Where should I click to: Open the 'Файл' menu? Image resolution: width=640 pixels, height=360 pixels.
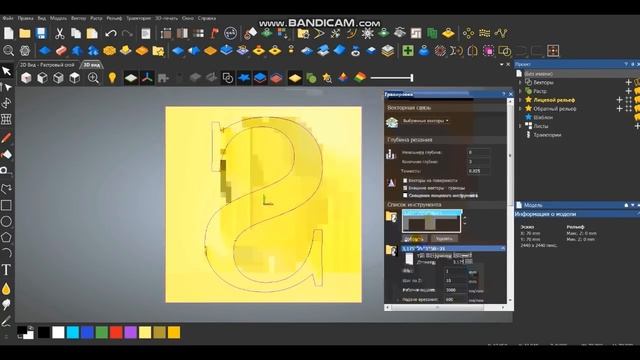8,18
